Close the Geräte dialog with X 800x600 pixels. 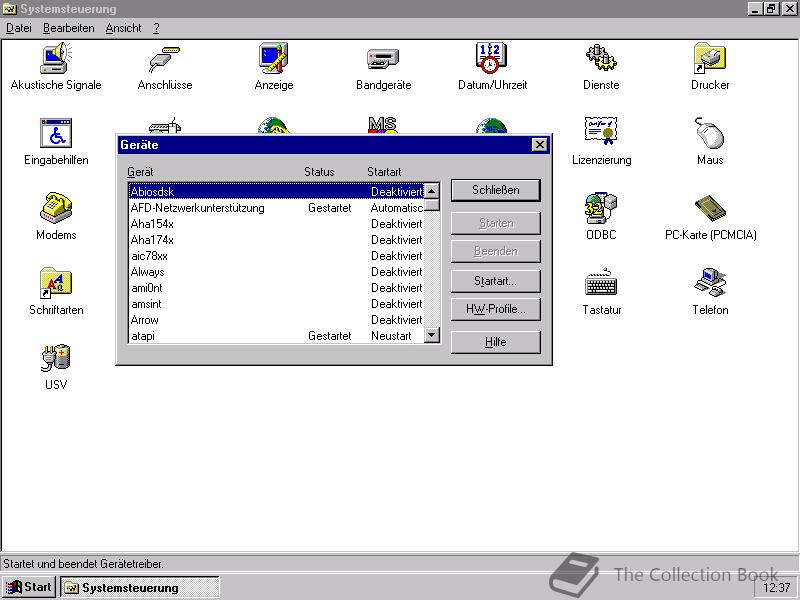click(x=539, y=145)
